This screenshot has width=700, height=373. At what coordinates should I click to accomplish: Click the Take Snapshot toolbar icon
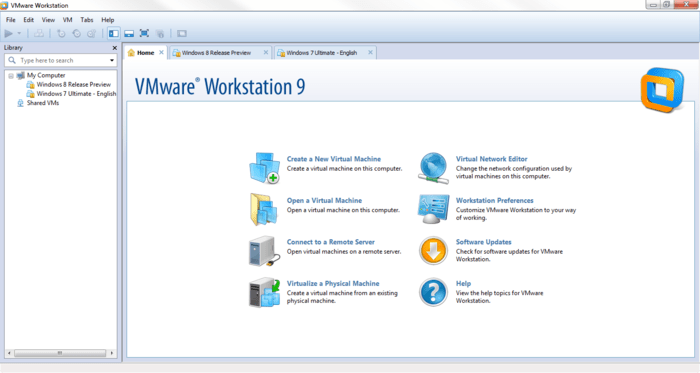click(x=61, y=33)
